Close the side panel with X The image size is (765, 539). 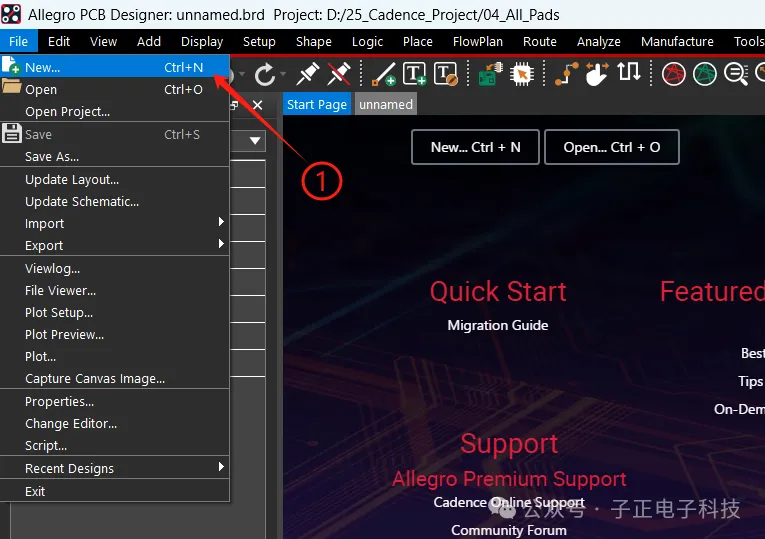[x=258, y=105]
